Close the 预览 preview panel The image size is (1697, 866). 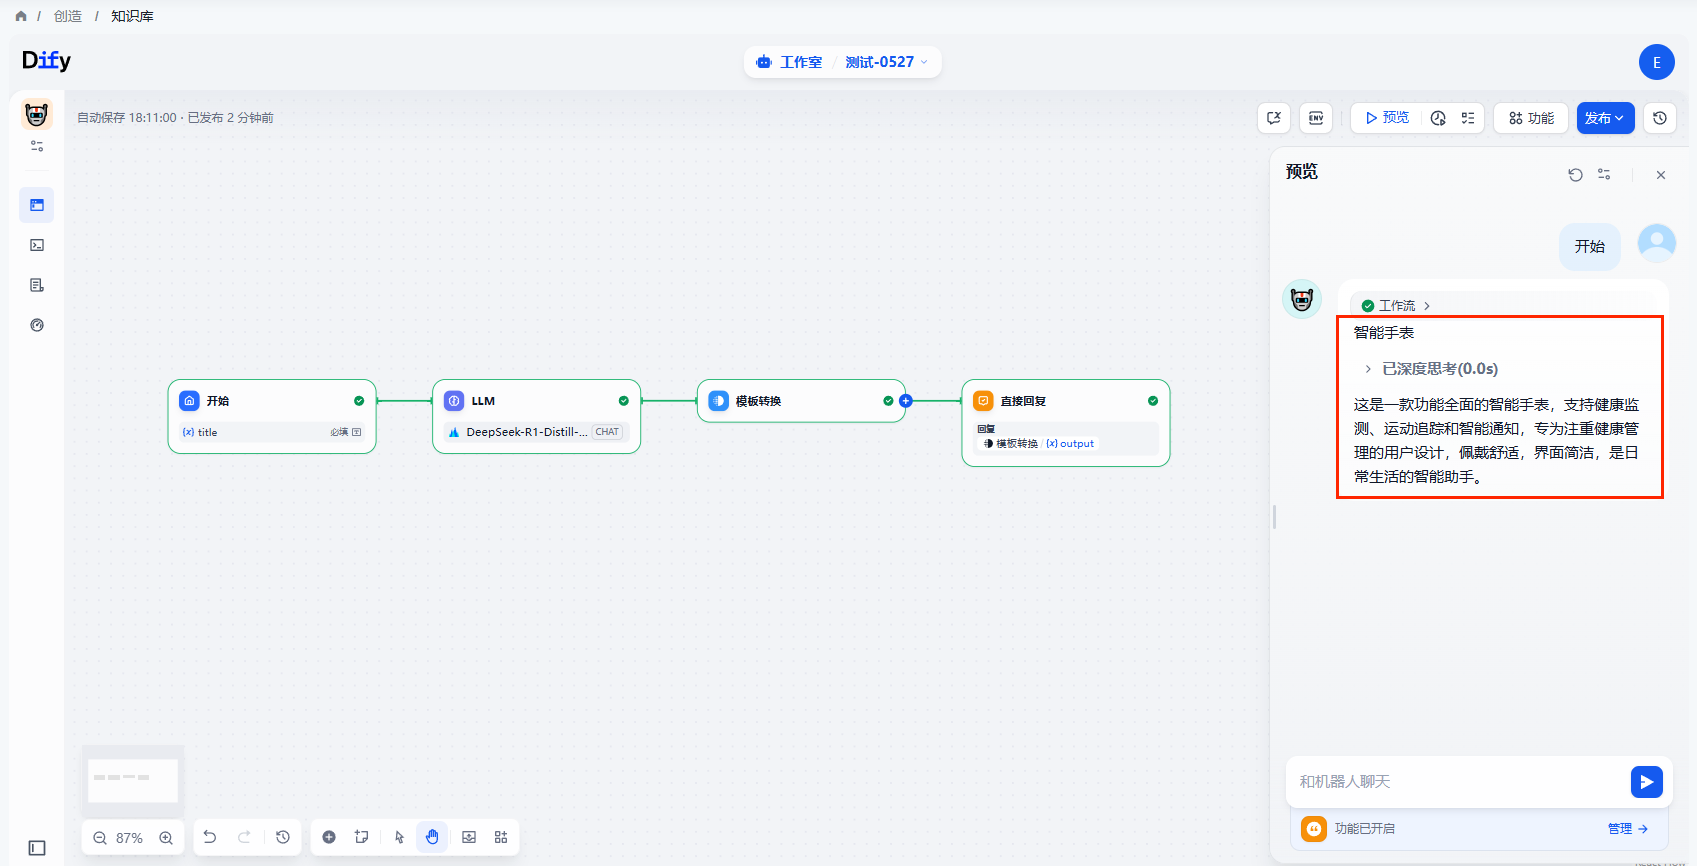(1661, 175)
